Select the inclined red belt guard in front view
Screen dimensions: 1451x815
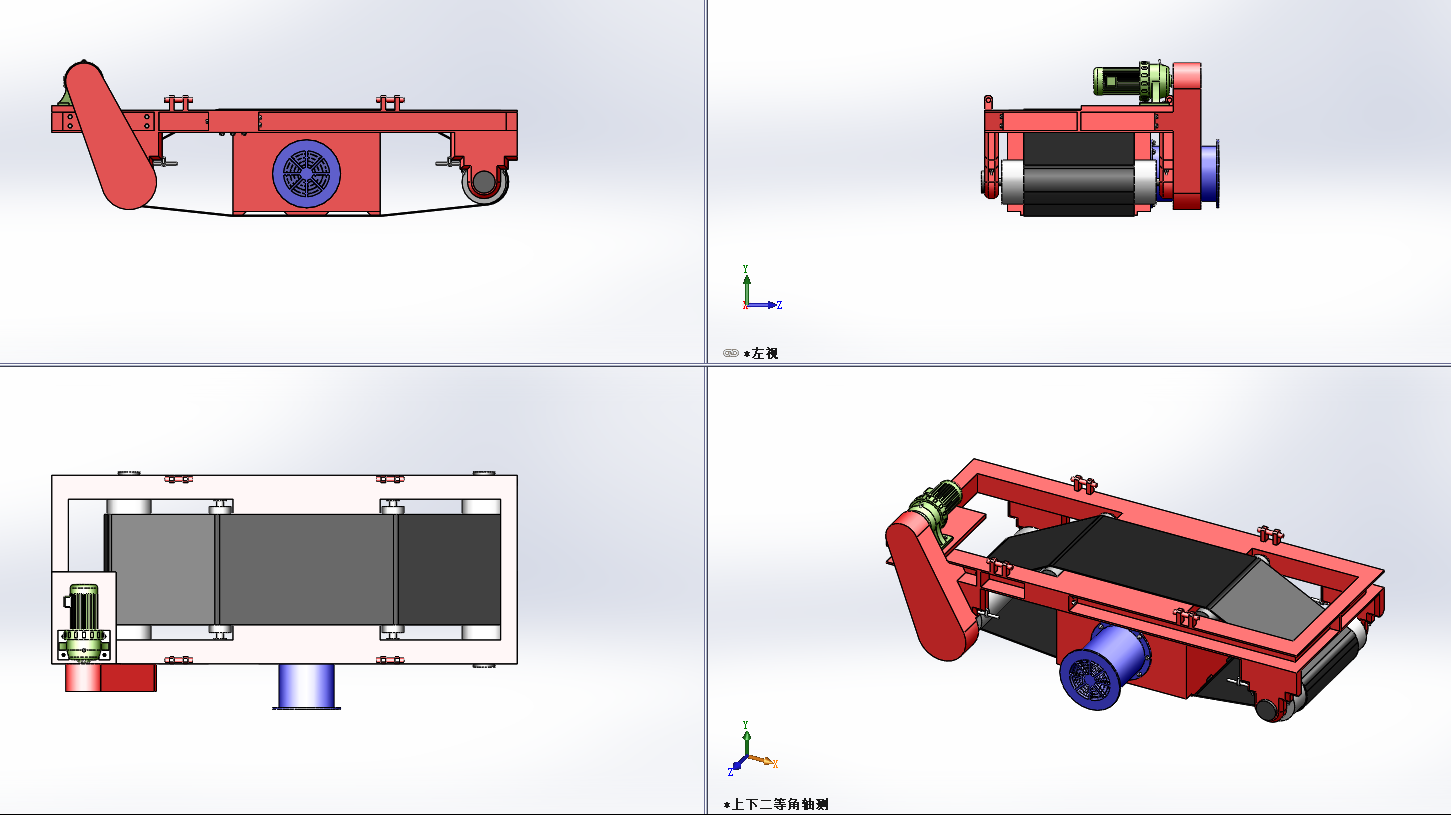111,135
